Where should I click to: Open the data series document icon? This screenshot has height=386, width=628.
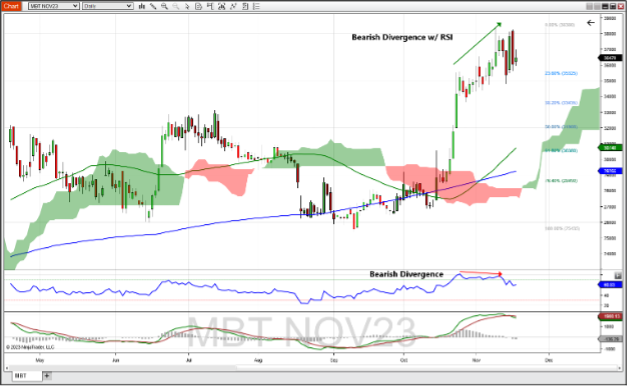coord(199,6)
